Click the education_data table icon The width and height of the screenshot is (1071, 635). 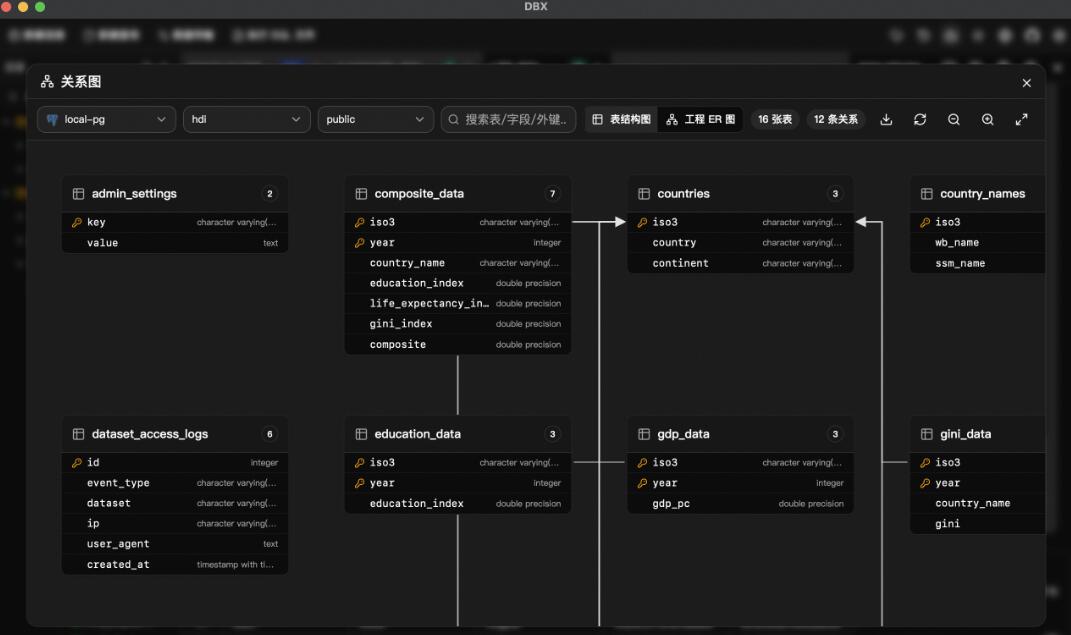361,434
